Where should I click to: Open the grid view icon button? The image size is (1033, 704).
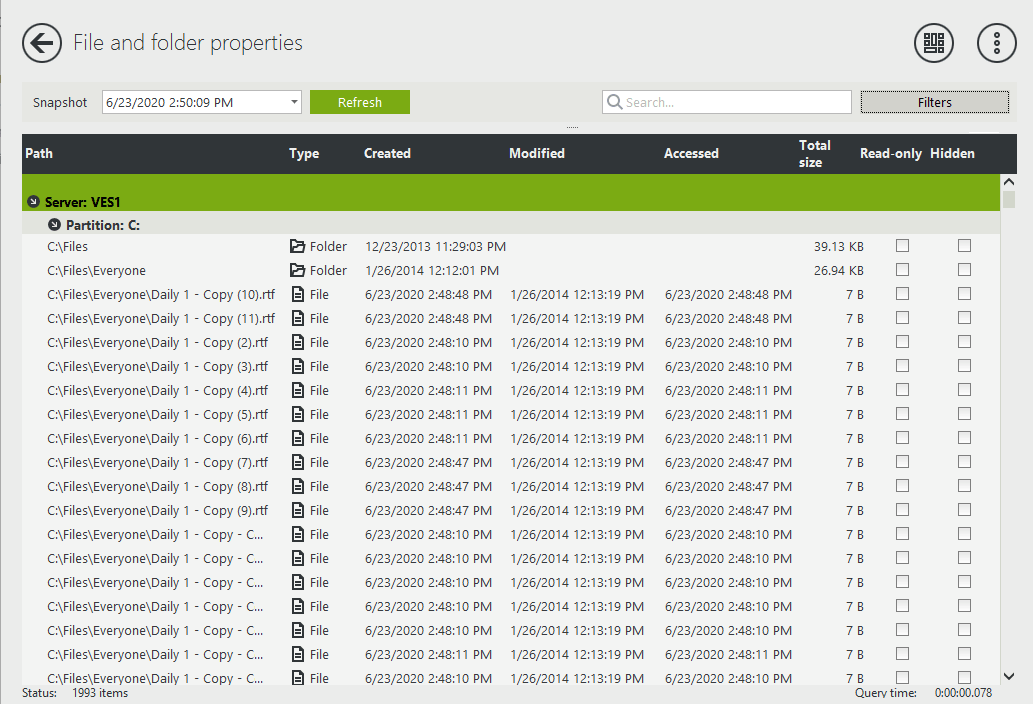(x=934, y=43)
